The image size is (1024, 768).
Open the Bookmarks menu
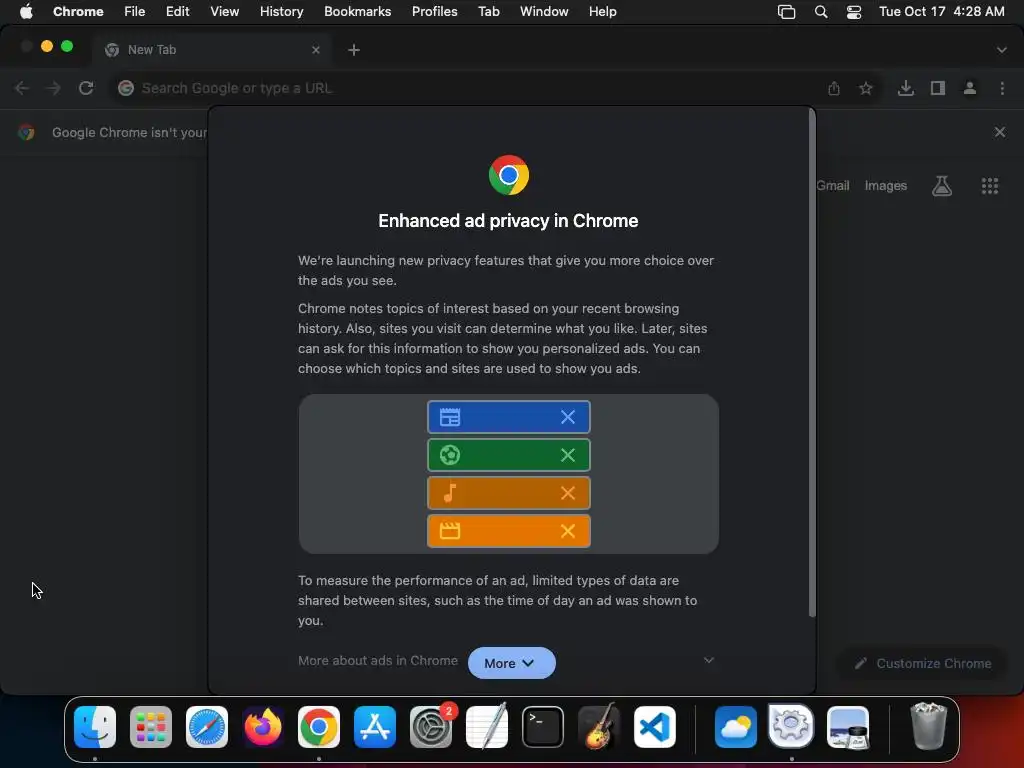pyautogui.click(x=357, y=11)
